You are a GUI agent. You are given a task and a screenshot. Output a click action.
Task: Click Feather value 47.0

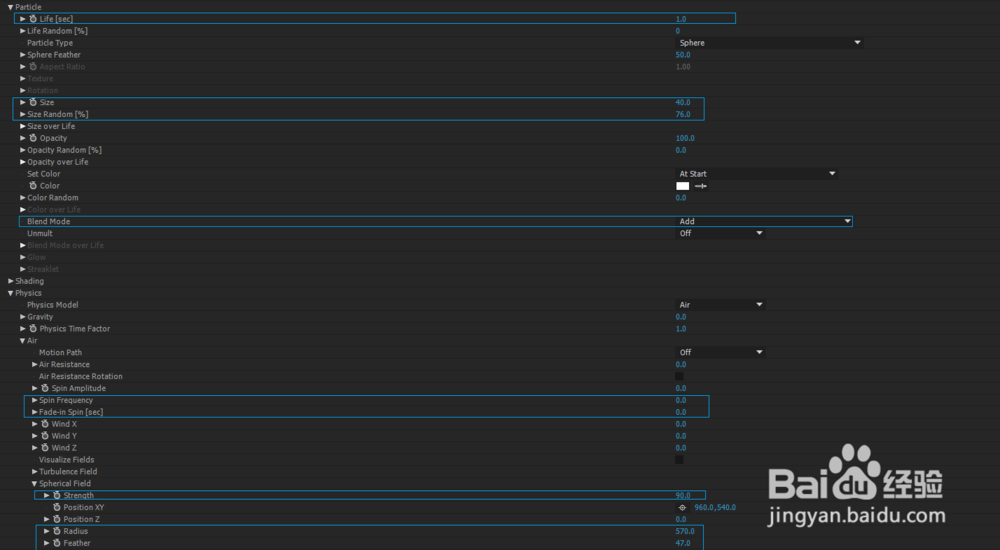(683, 543)
